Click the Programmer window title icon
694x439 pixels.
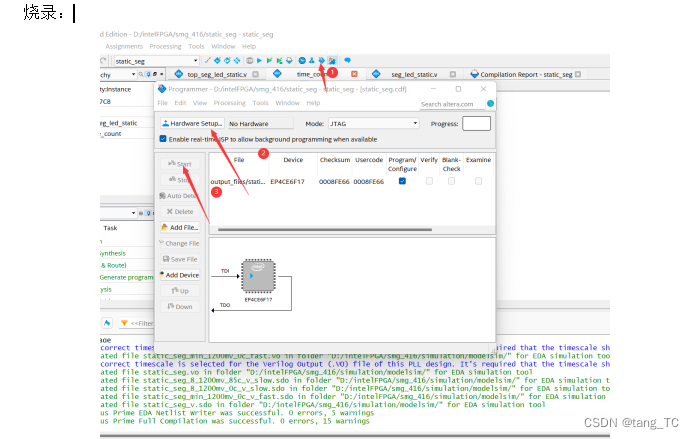162,89
